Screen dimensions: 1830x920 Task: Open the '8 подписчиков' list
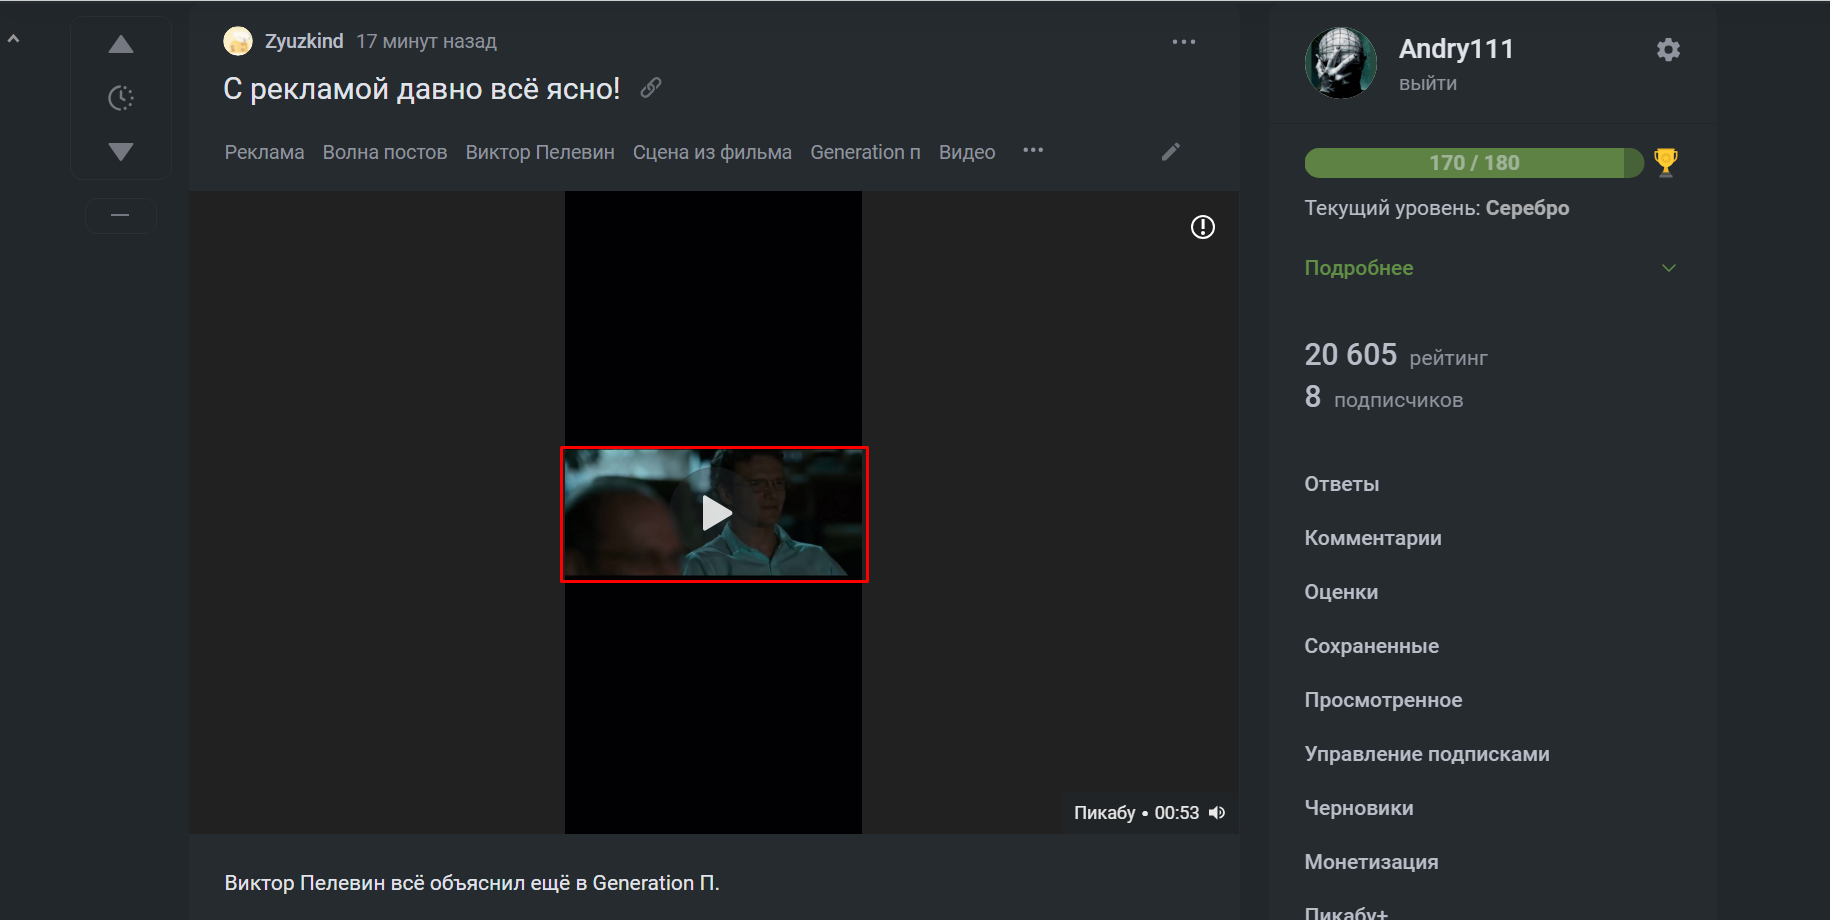1384,398
